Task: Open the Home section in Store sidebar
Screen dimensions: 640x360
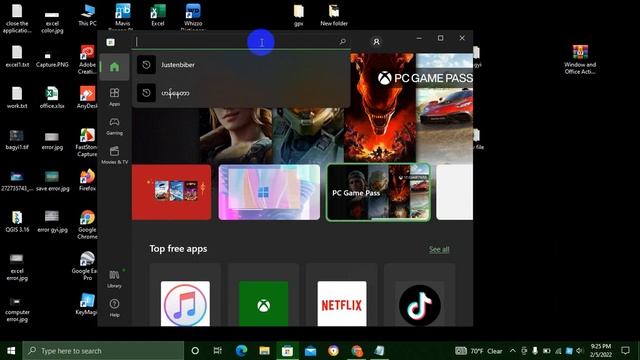Action: click(114, 67)
